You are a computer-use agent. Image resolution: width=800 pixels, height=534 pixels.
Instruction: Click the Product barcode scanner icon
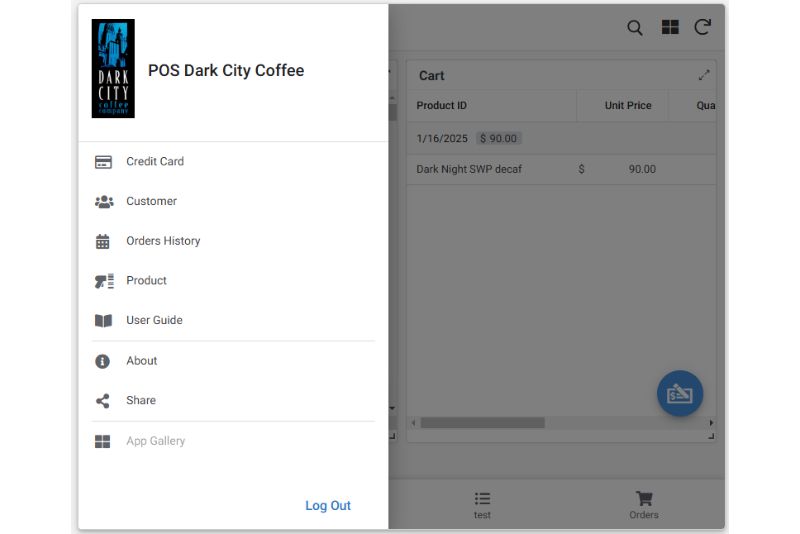coord(104,281)
